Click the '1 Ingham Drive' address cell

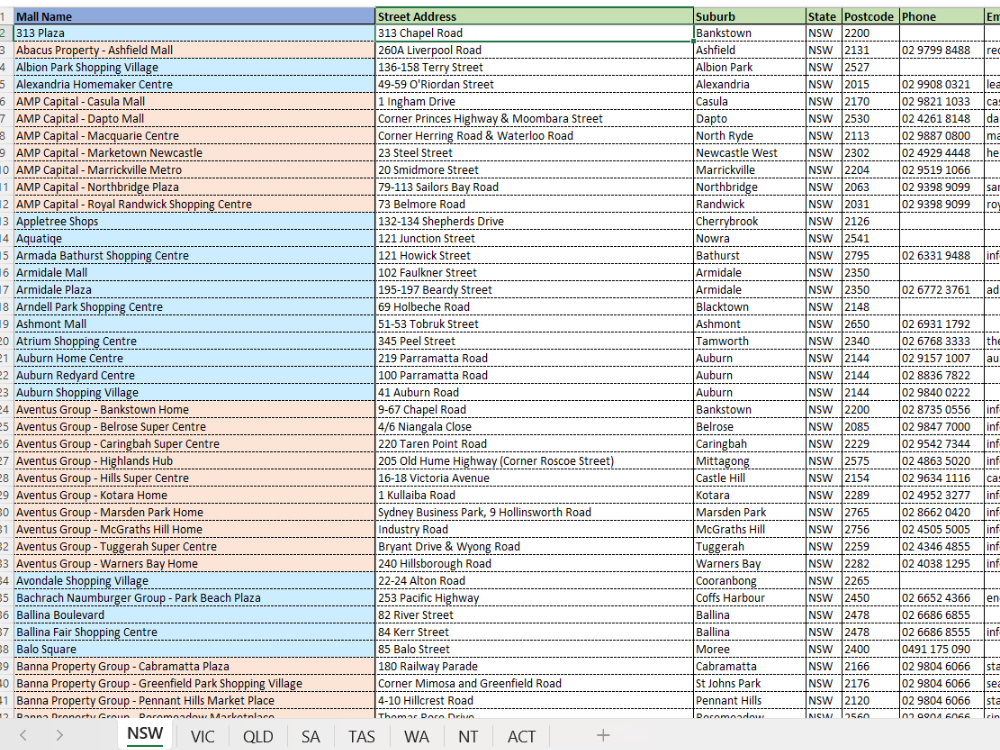coord(534,101)
